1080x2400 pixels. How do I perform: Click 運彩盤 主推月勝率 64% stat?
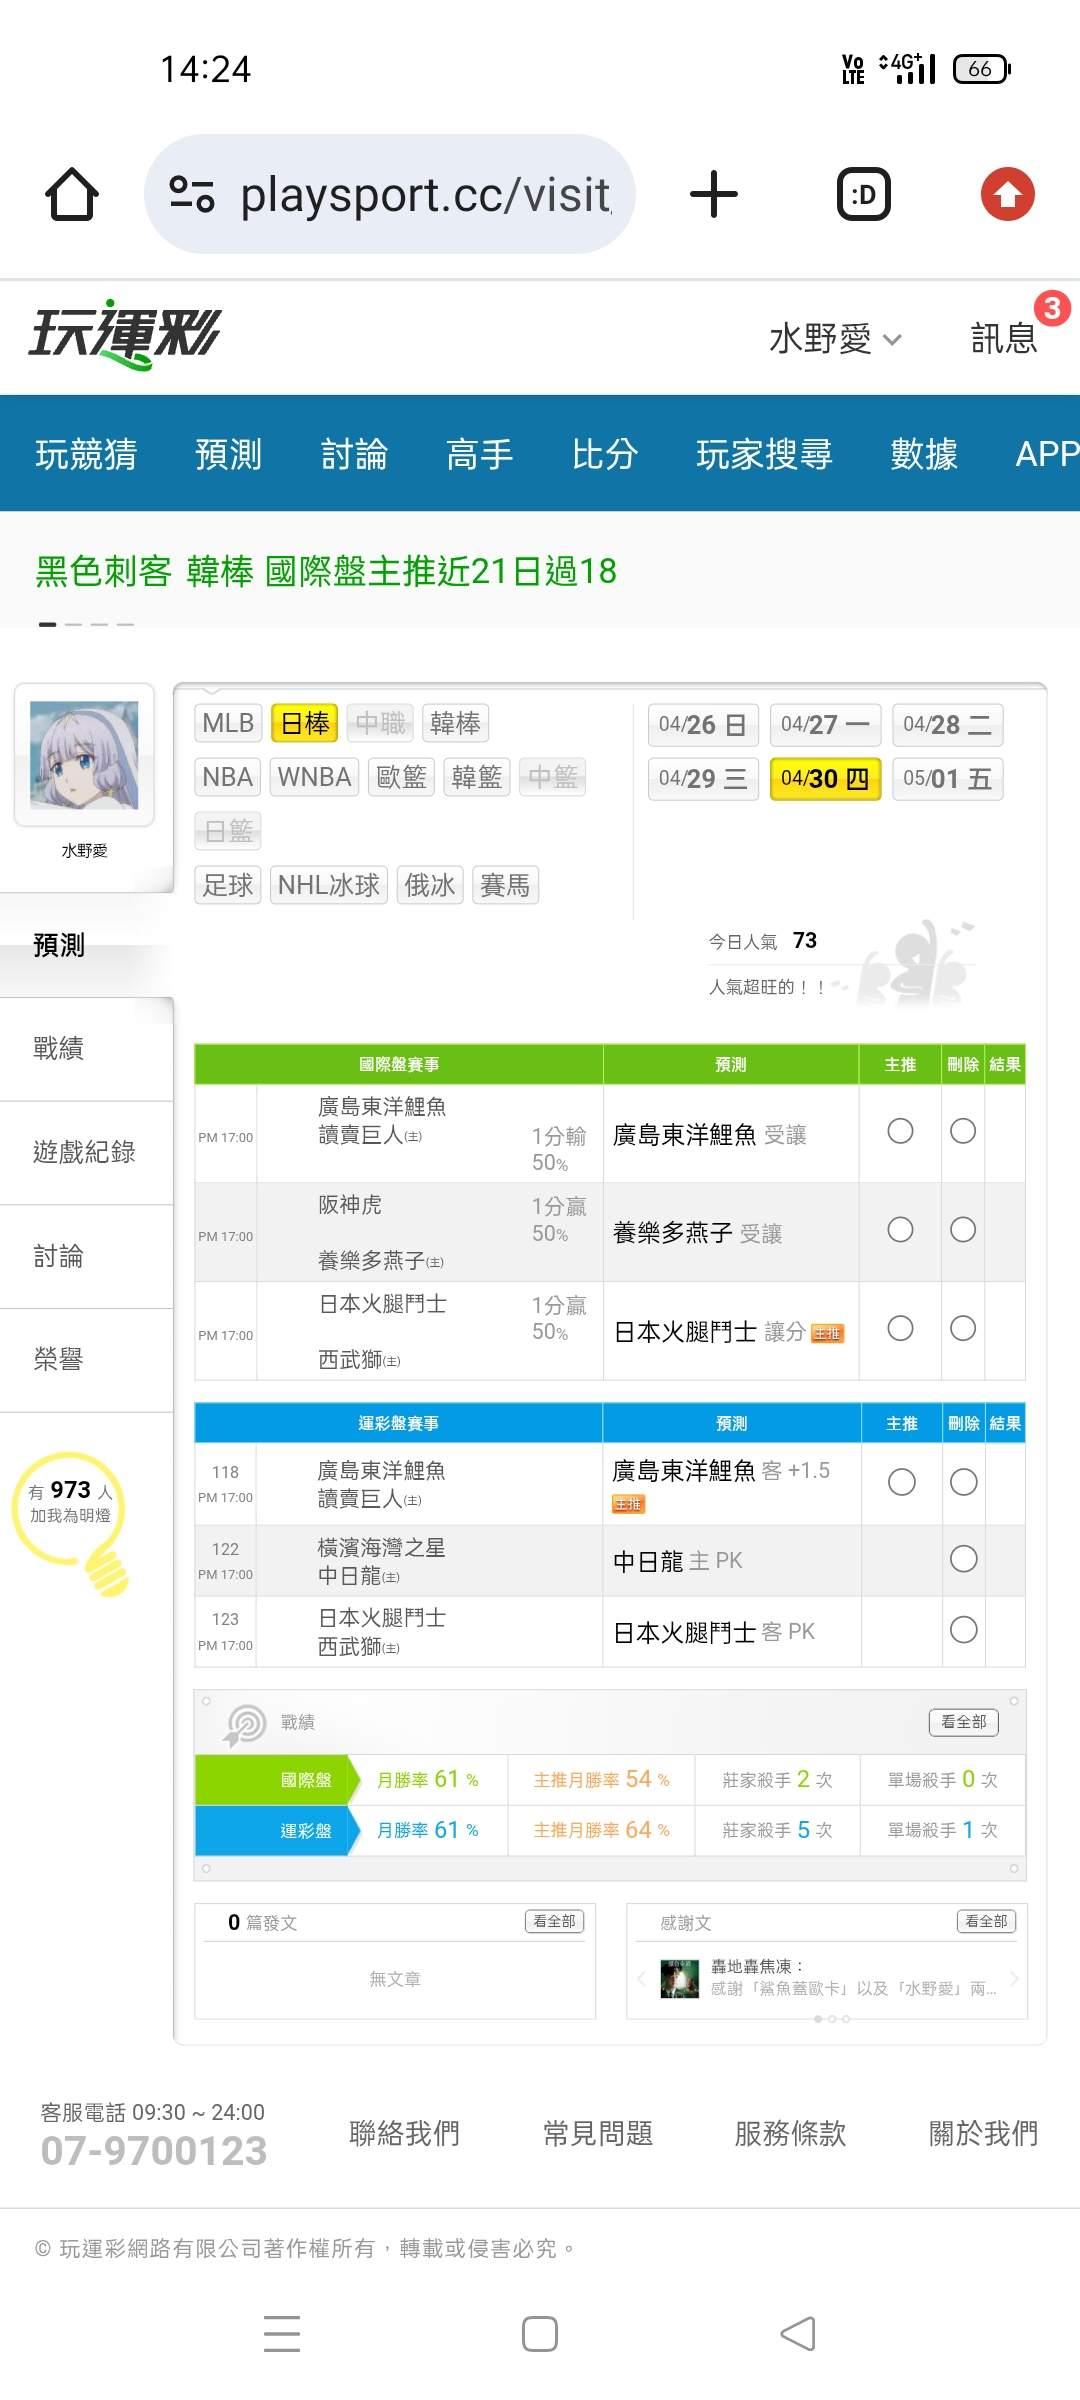[601, 1830]
